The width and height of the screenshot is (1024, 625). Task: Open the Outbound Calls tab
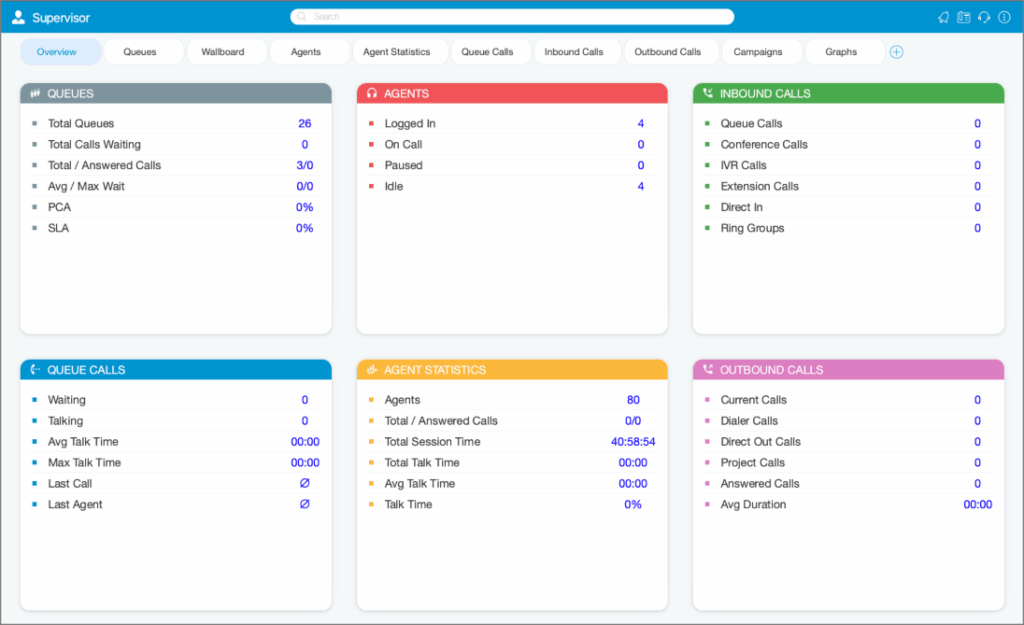[x=667, y=52]
